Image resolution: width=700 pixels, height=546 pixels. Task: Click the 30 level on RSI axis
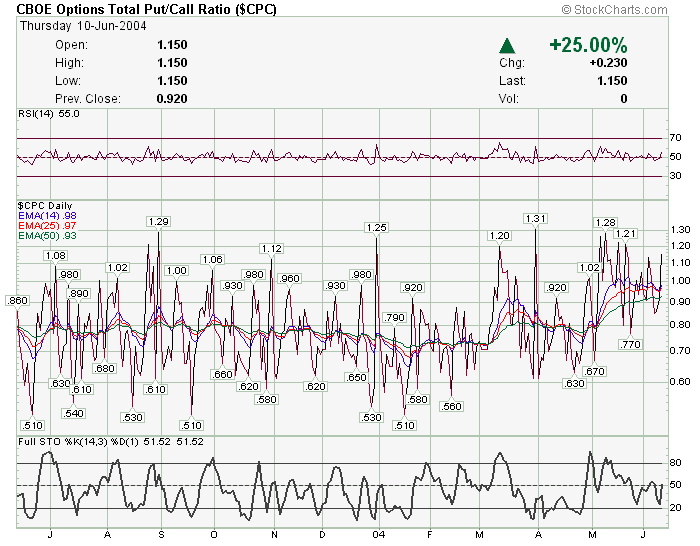tap(675, 176)
